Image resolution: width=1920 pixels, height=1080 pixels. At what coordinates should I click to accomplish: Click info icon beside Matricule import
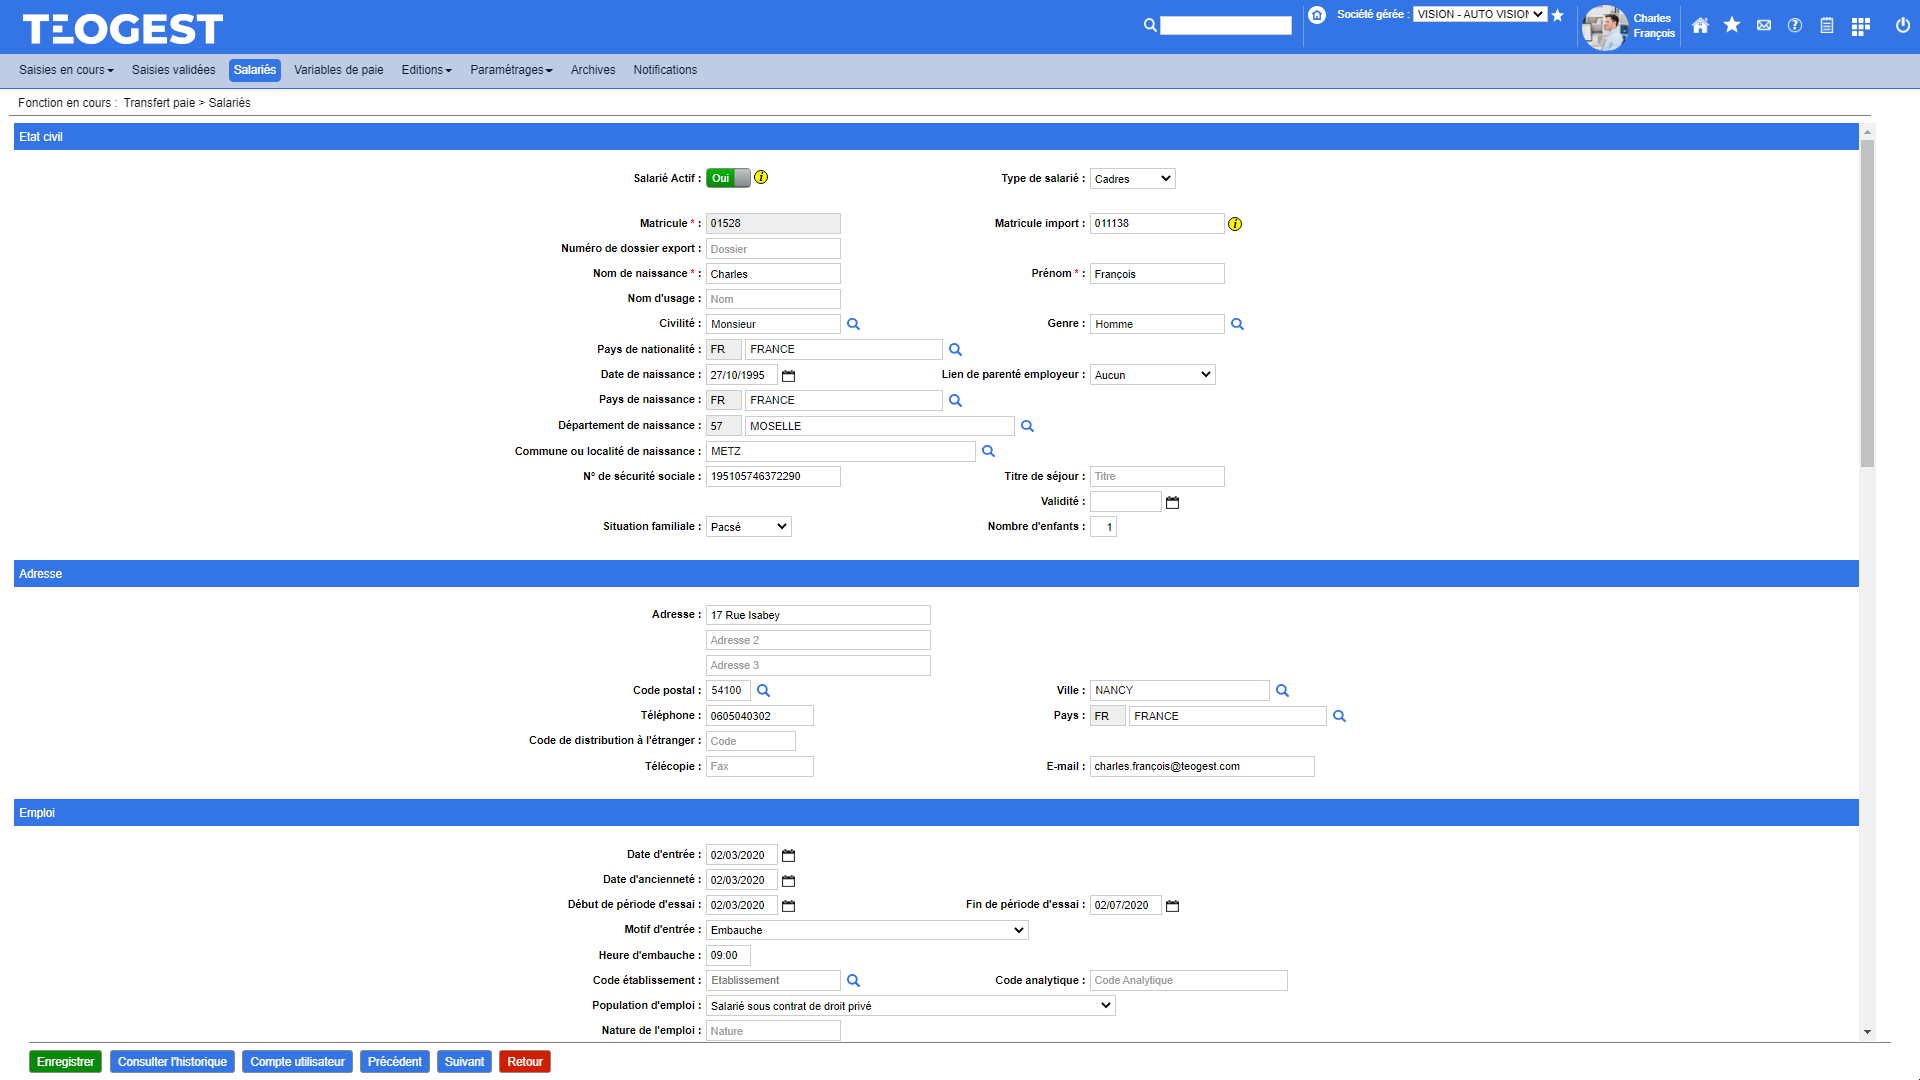[x=1235, y=224]
